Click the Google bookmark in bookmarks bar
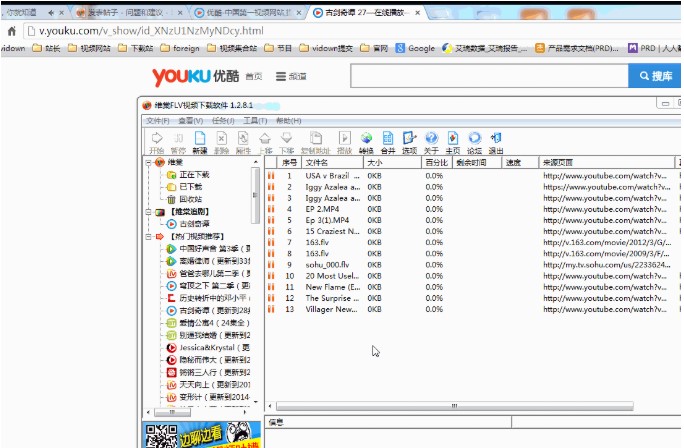 pos(415,48)
